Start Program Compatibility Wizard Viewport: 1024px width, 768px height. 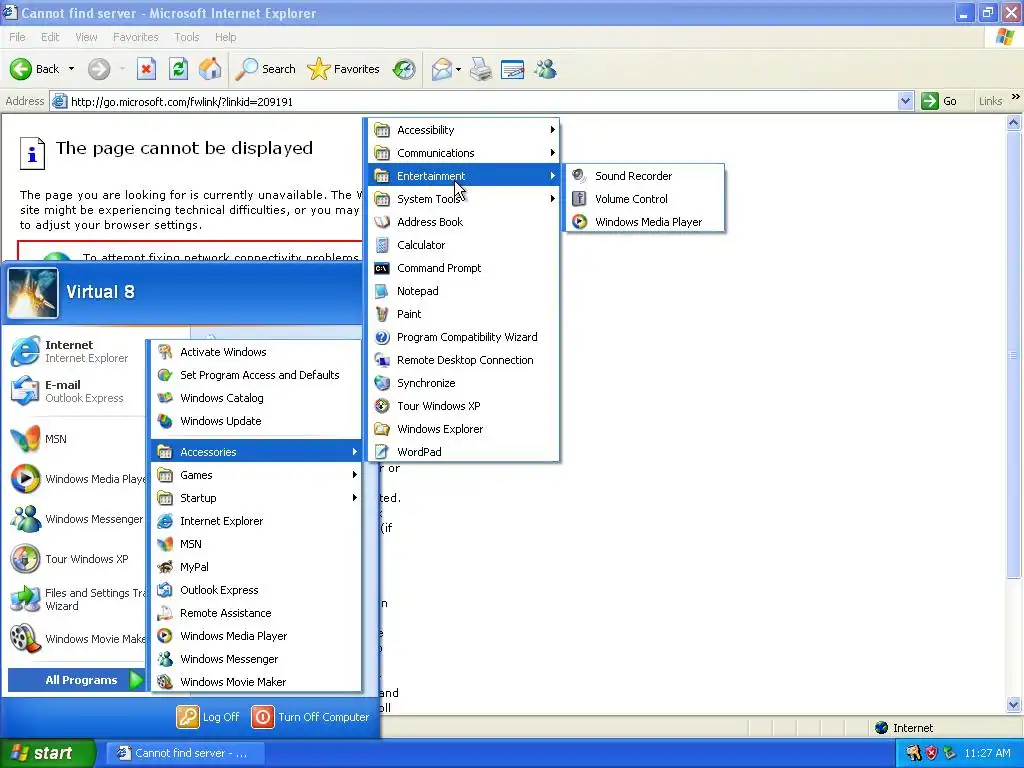(464, 337)
